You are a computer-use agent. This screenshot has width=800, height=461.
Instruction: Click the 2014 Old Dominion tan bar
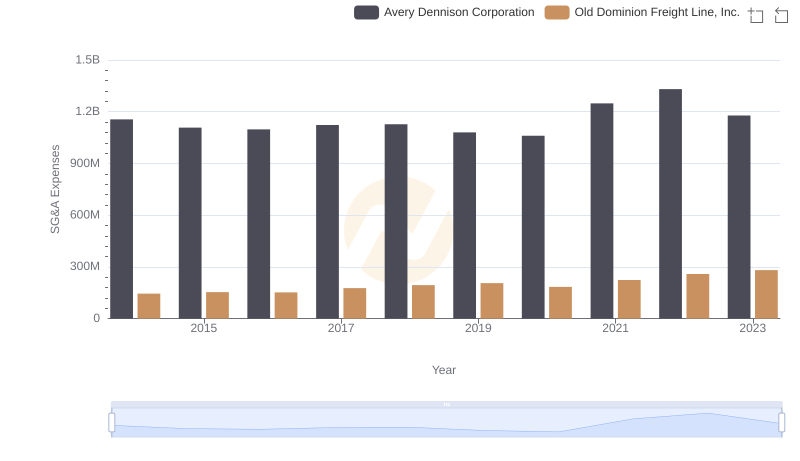(149, 306)
